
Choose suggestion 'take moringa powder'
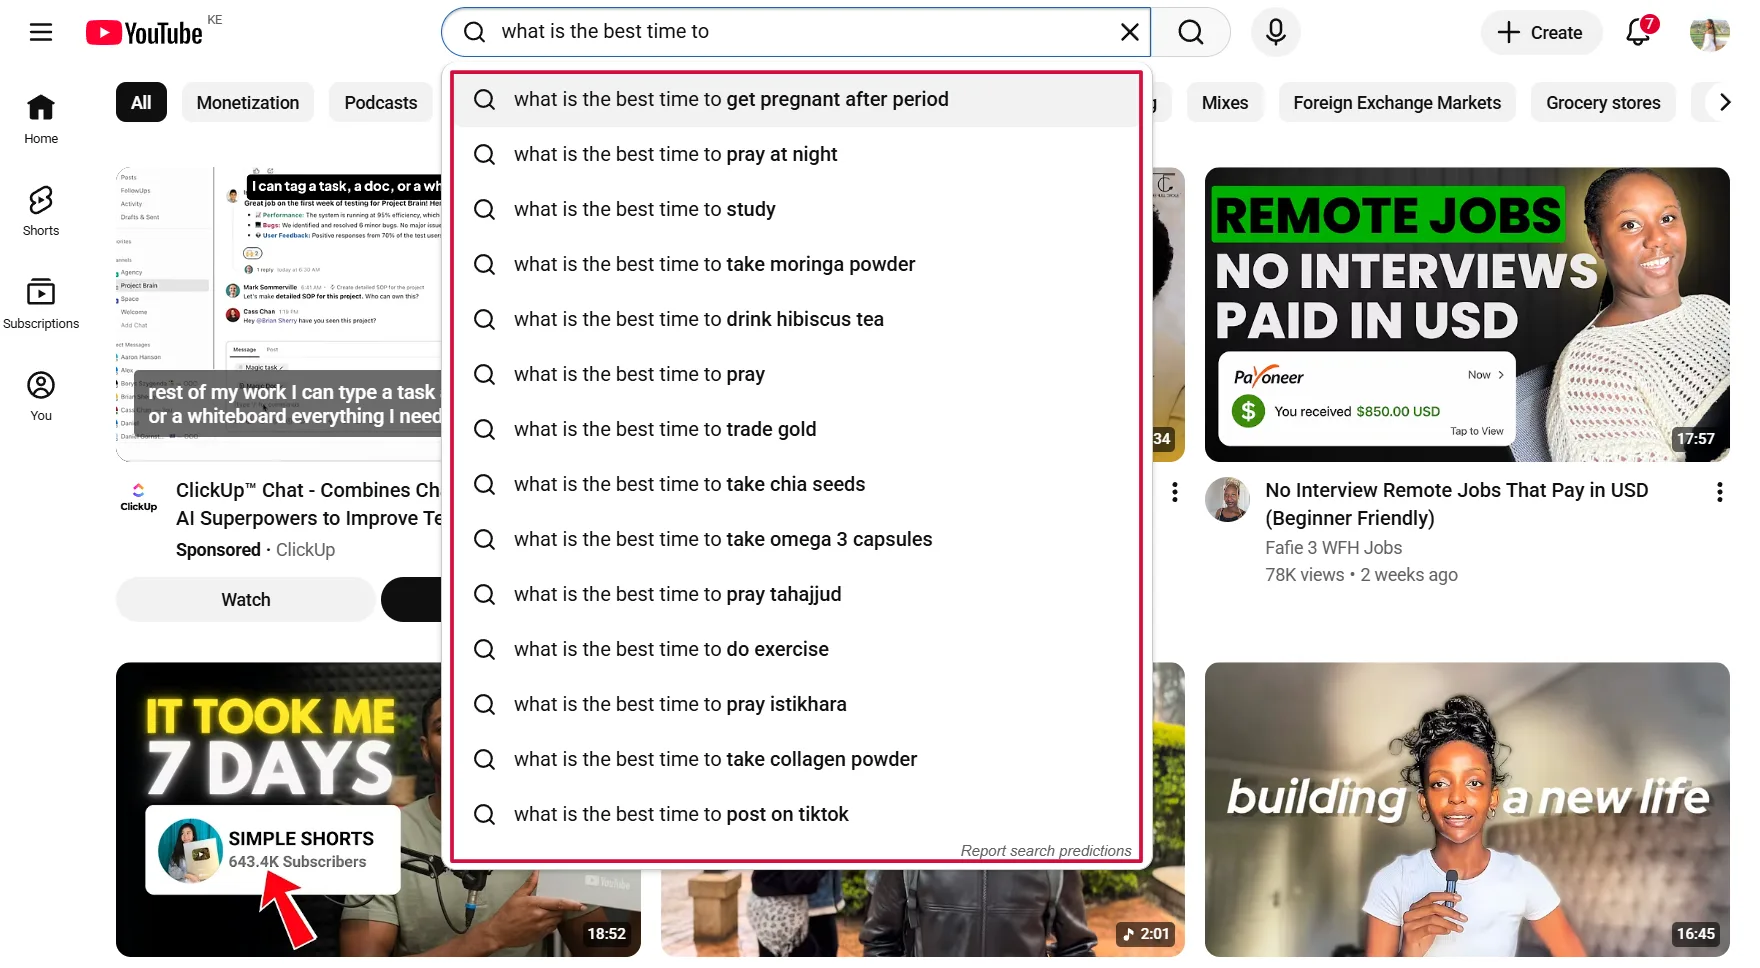pyautogui.click(x=796, y=264)
